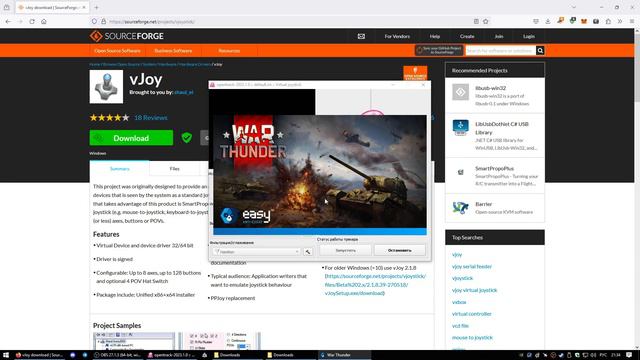640x360 pixels.
Task: Open the 18 Reviews link
Action: point(151,118)
